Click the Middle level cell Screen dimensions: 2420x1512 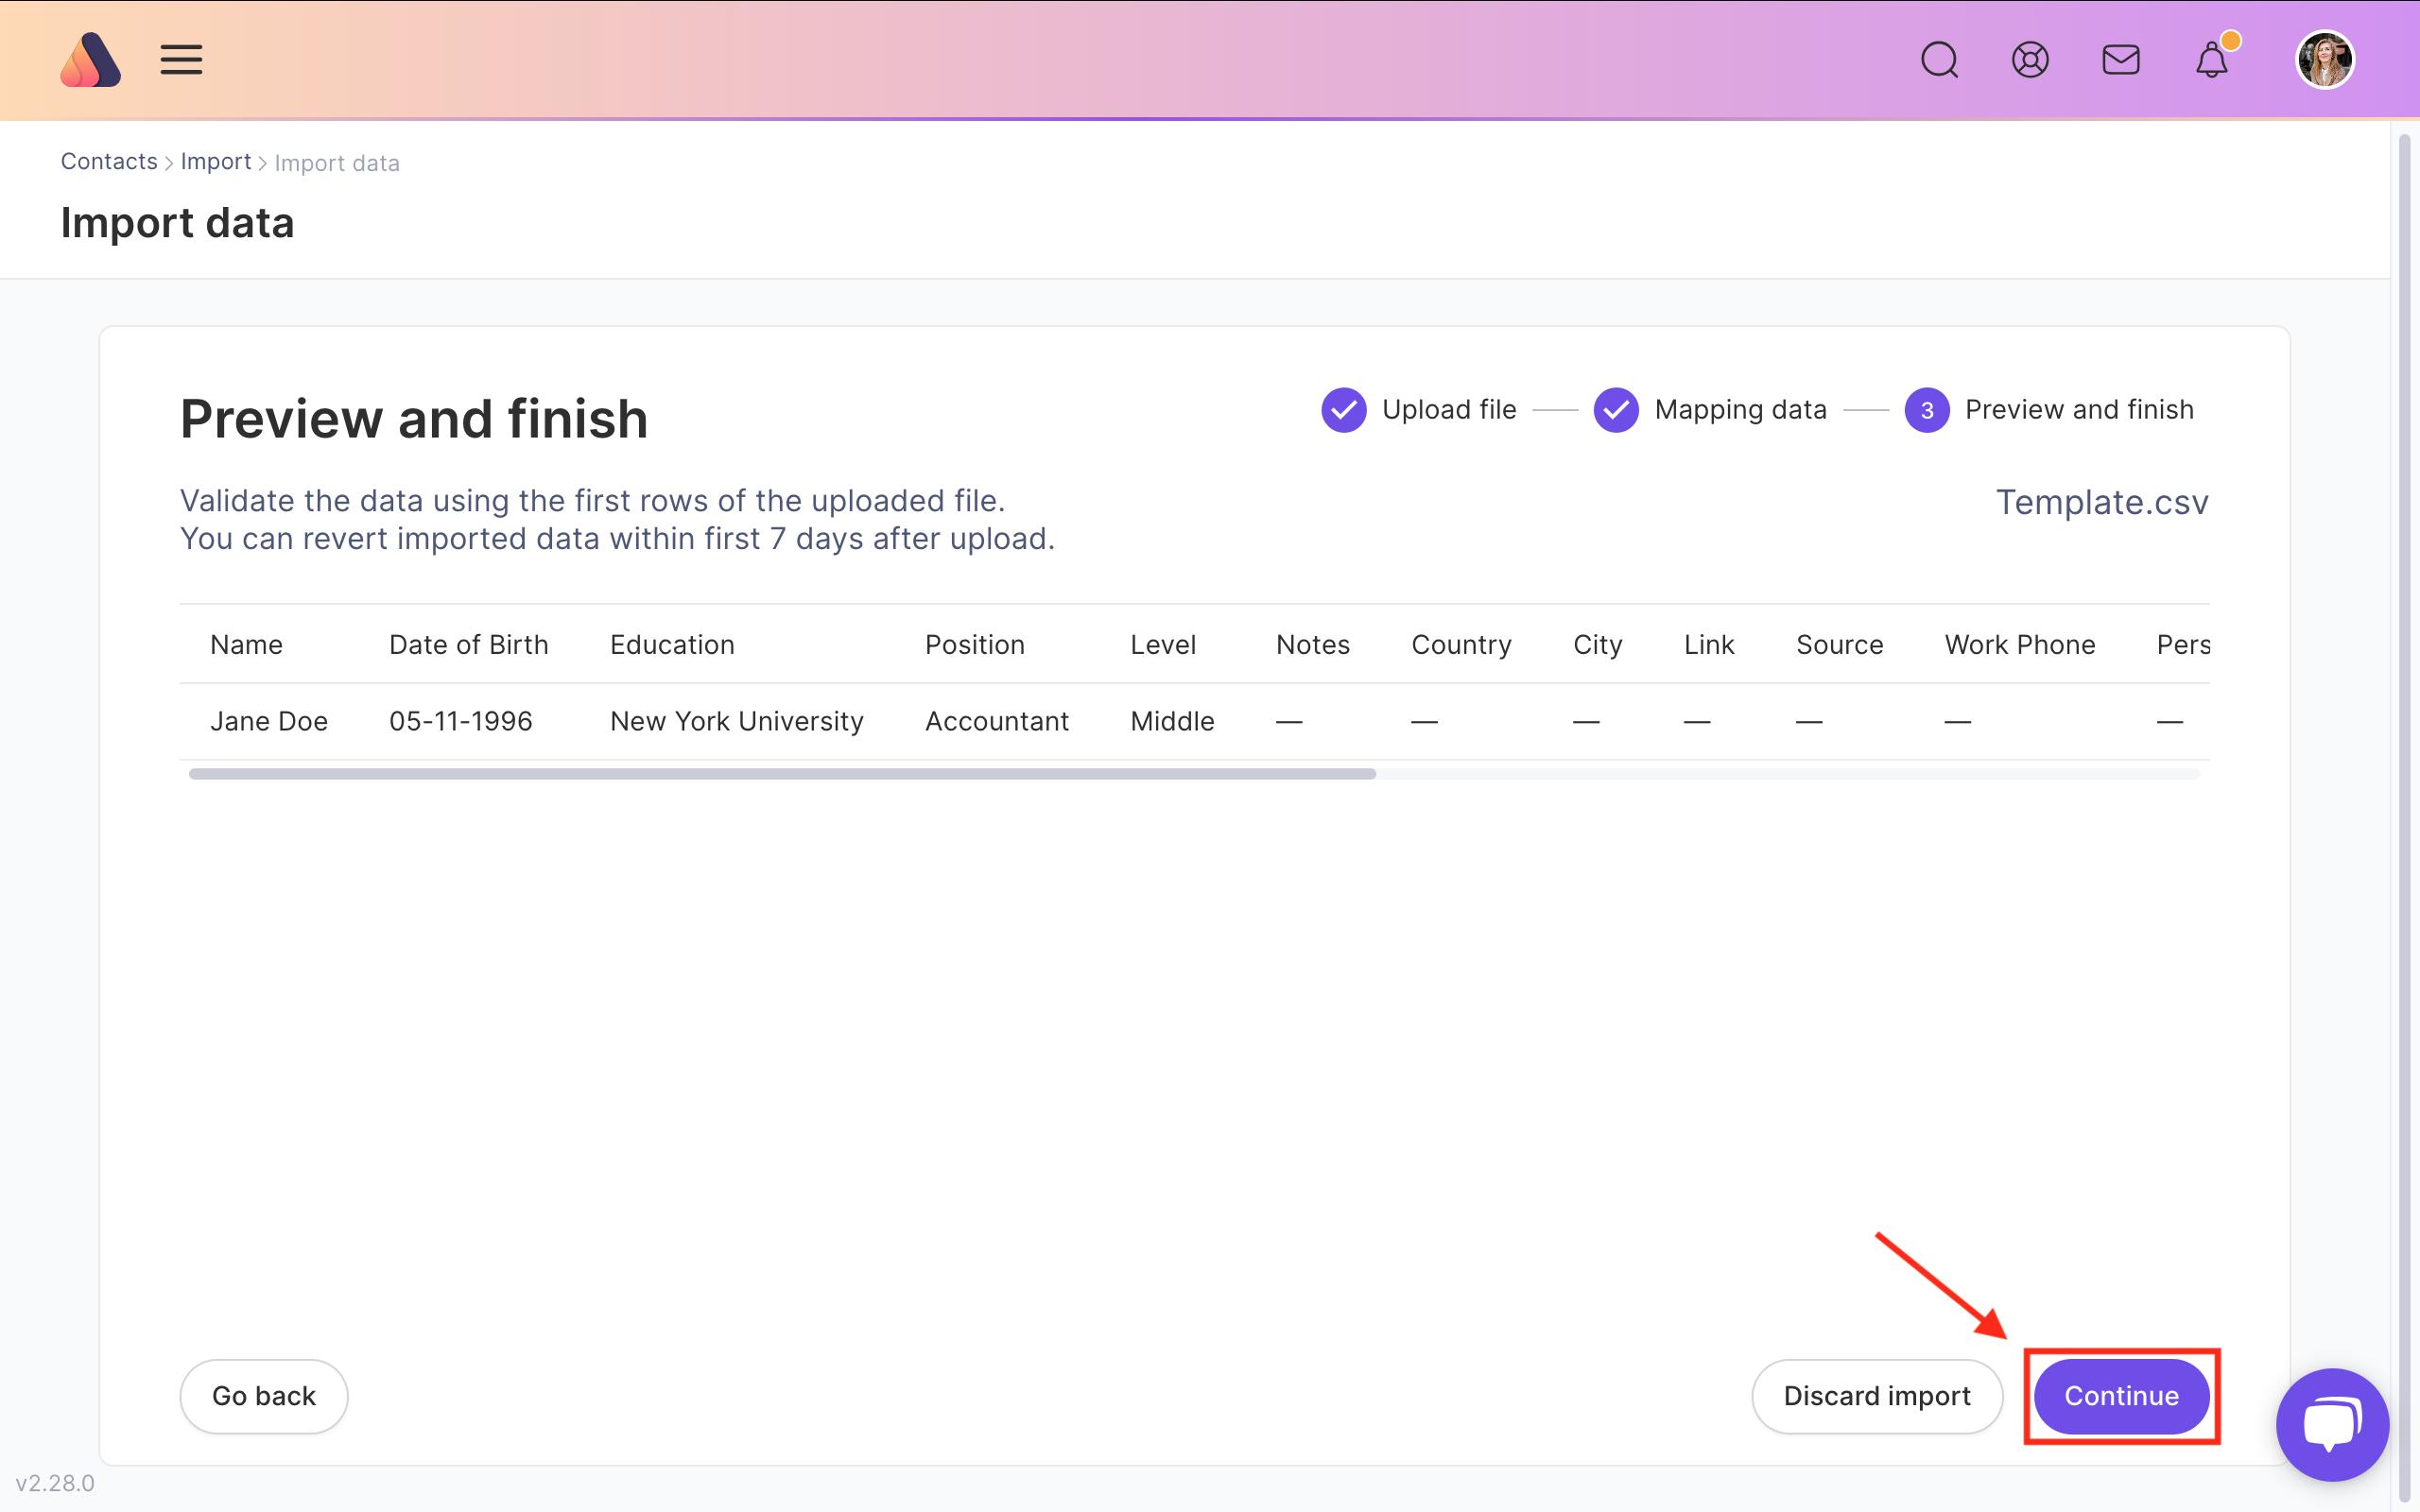1173,721
